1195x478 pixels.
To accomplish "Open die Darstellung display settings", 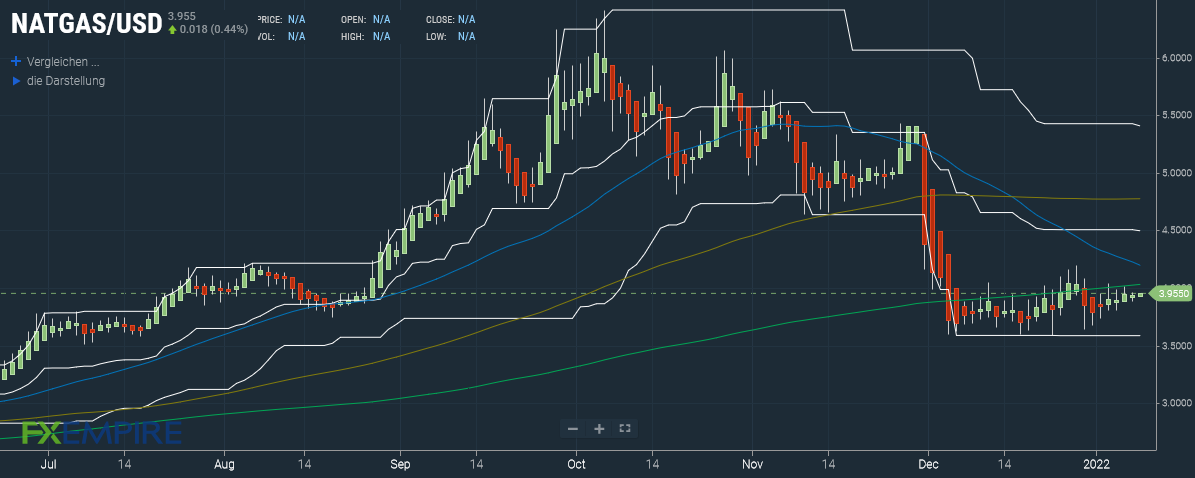I will (x=66, y=80).
